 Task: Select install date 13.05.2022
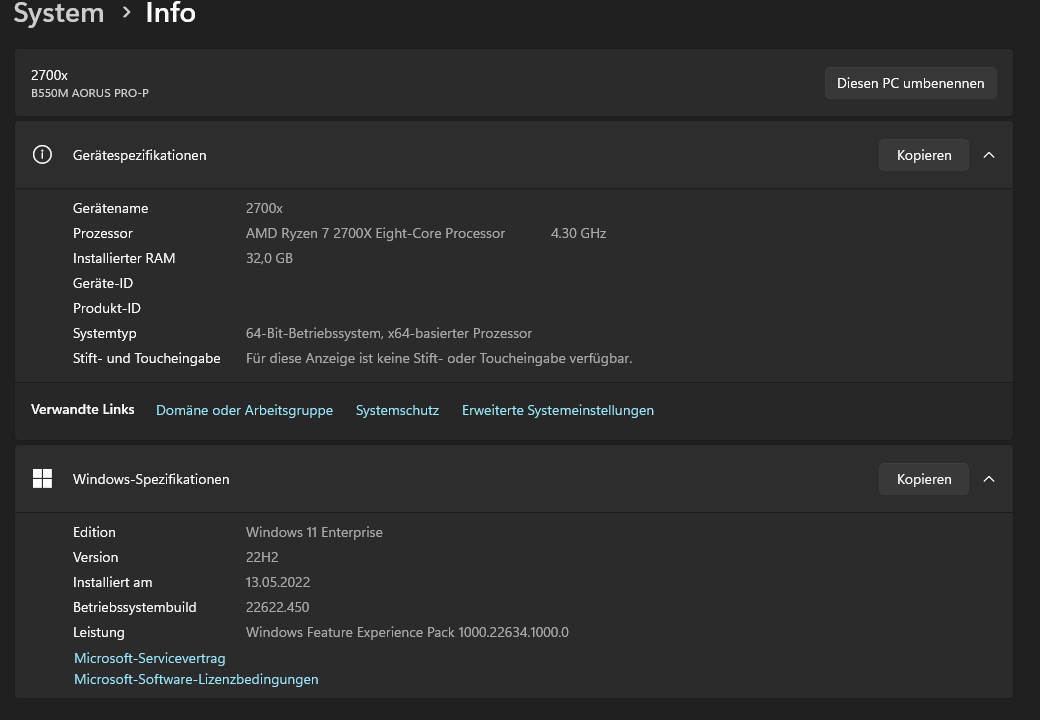278,583
